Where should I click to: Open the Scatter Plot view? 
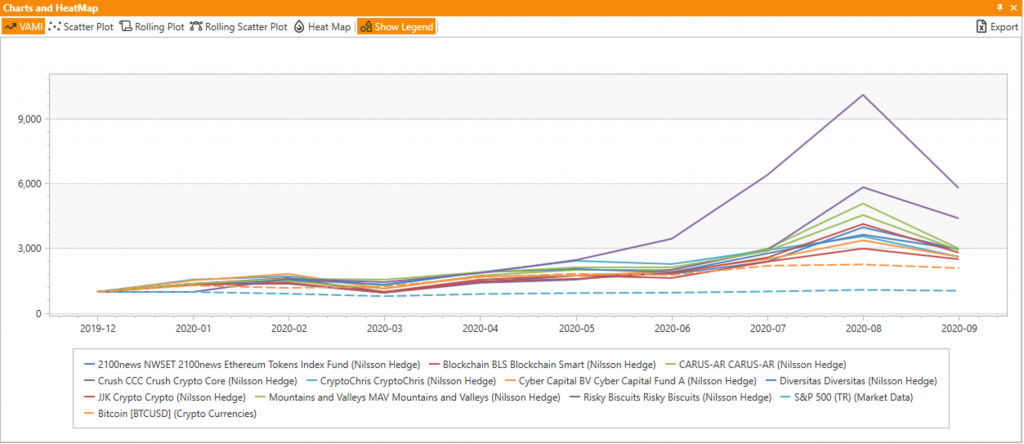[83, 27]
